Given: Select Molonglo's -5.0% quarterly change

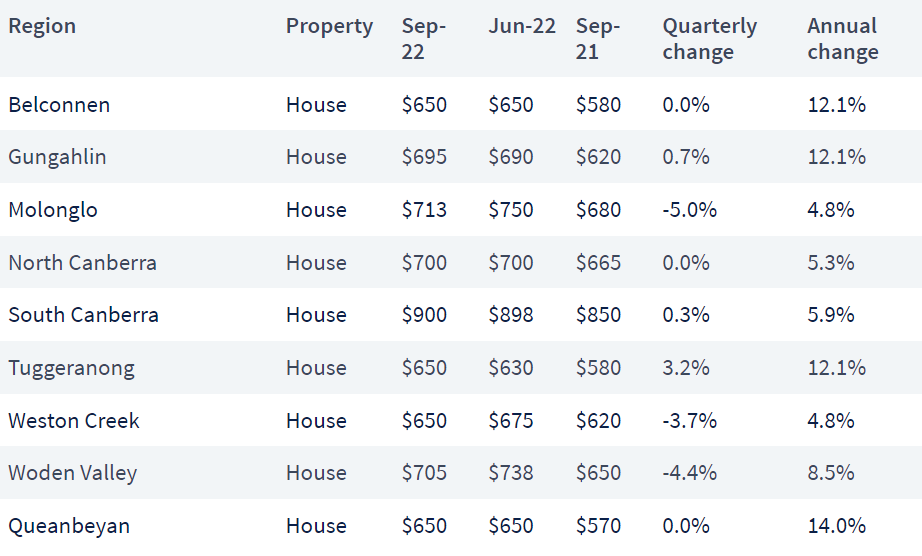Looking at the screenshot, I should coord(689,210).
